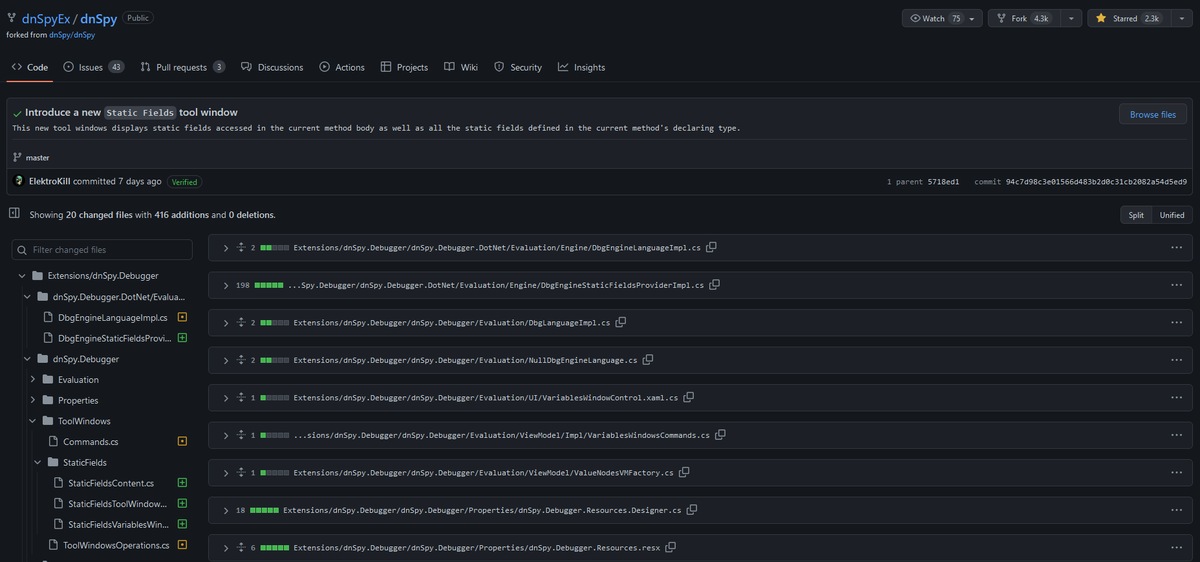
Task: Collapse the ToolWindows folder in tree
Action: [33, 421]
